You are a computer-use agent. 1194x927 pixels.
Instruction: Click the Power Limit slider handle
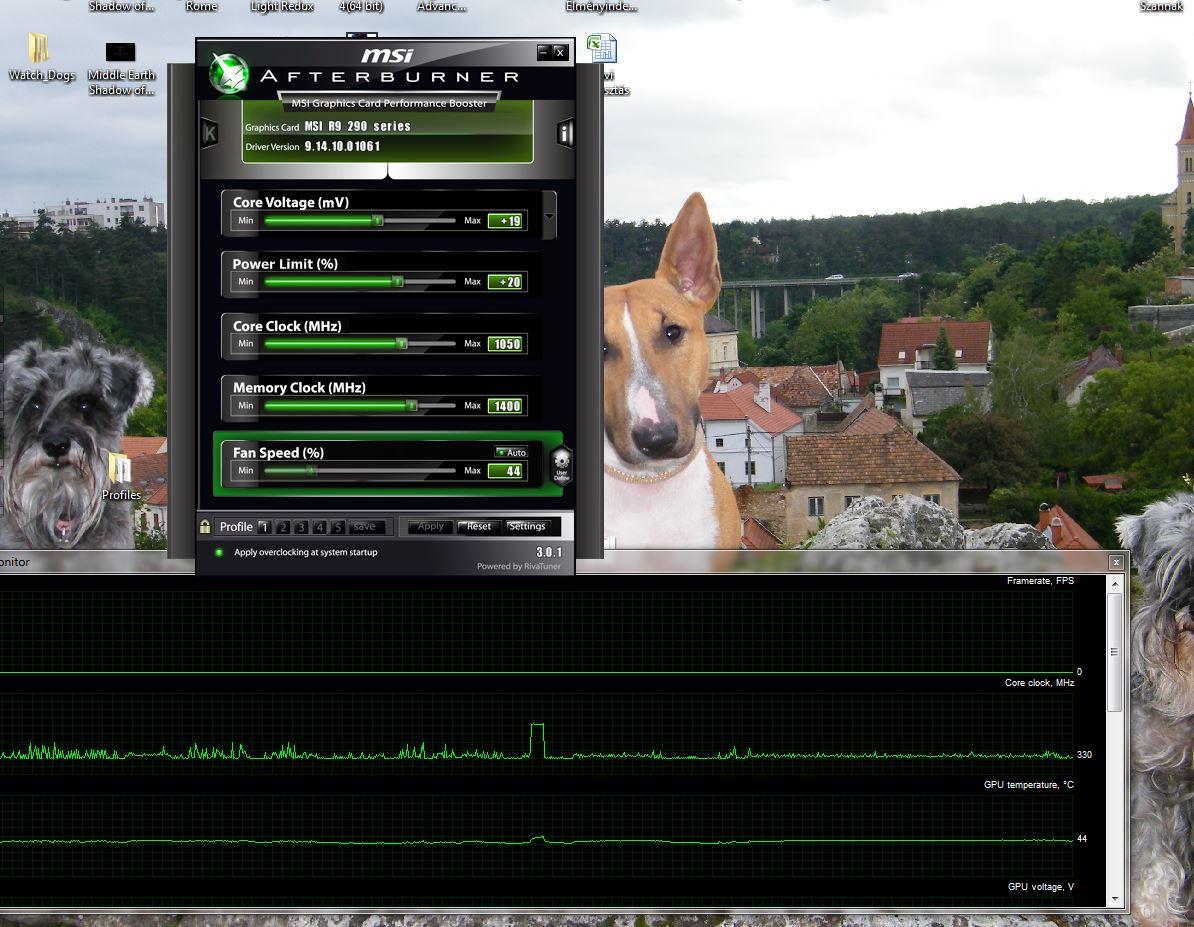(x=397, y=282)
